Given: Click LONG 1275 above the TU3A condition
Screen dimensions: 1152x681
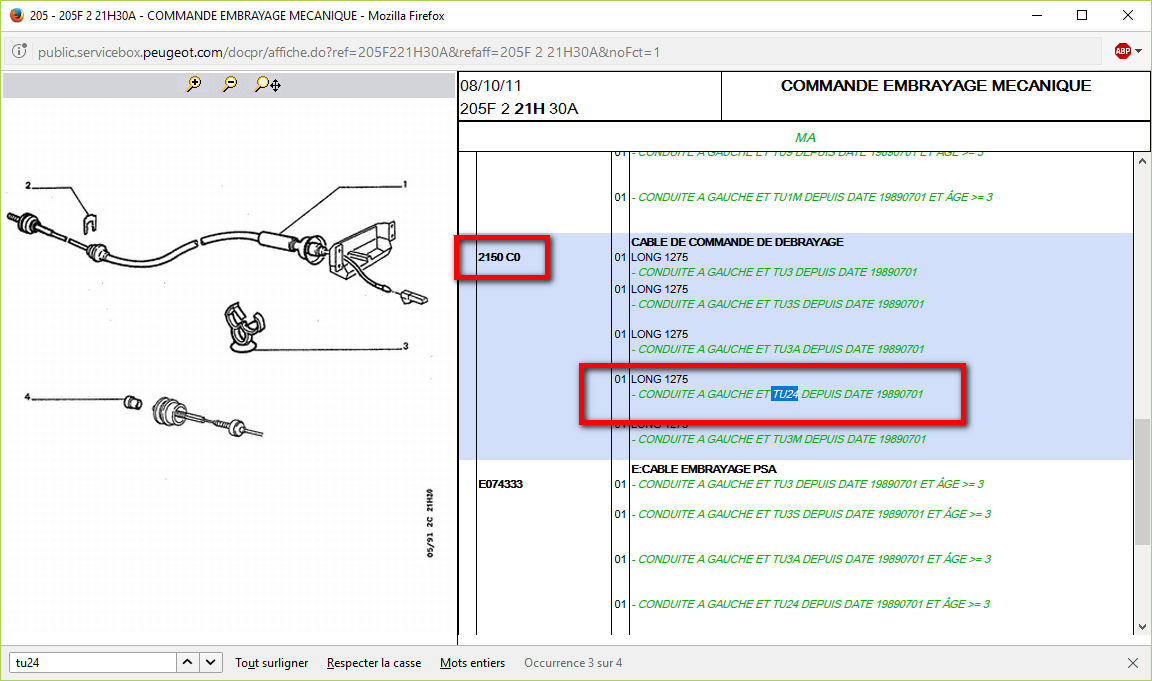Looking at the screenshot, I should pyautogui.click(x=660, y=334).
